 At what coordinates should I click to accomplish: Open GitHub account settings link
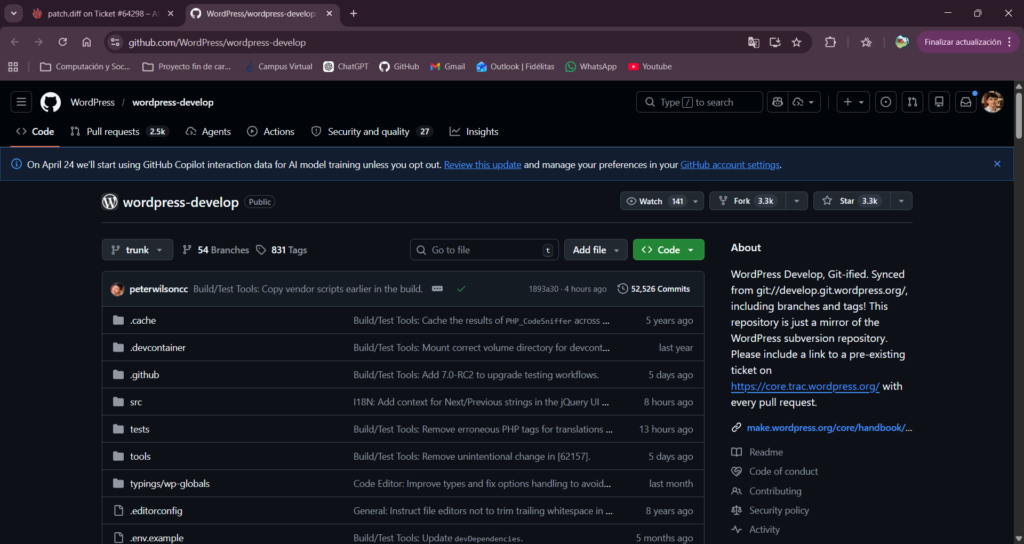[729, 165]
